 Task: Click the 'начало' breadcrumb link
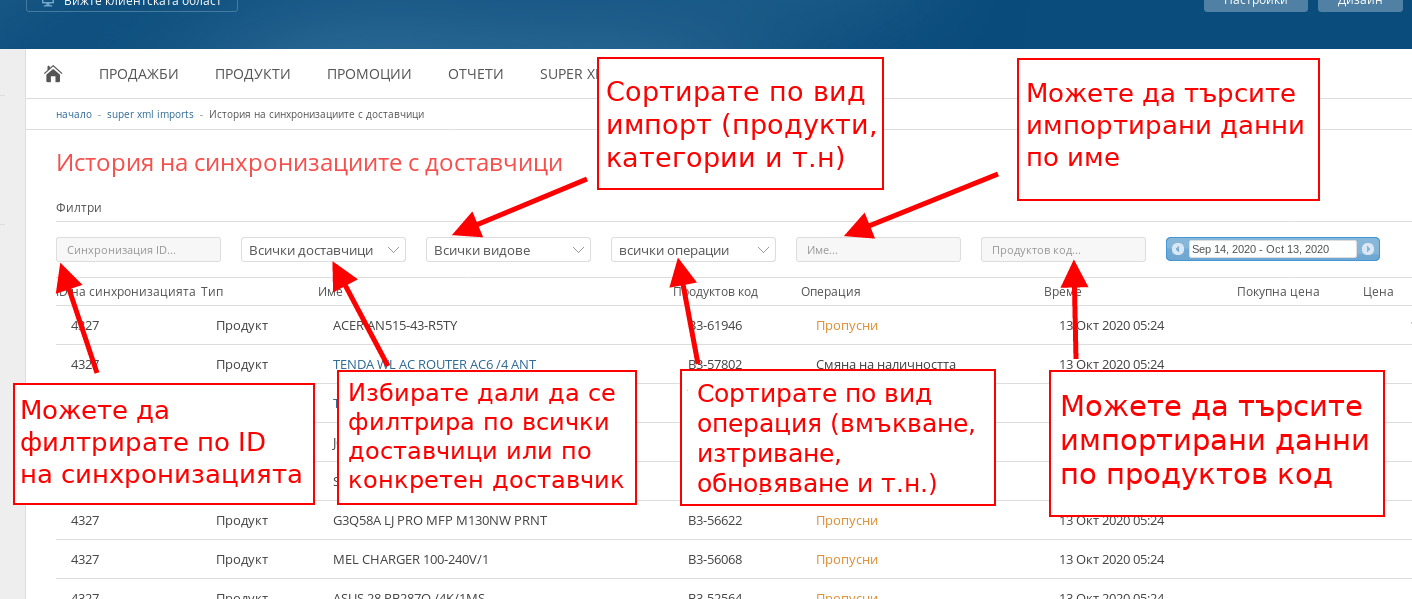coord(74,114)
